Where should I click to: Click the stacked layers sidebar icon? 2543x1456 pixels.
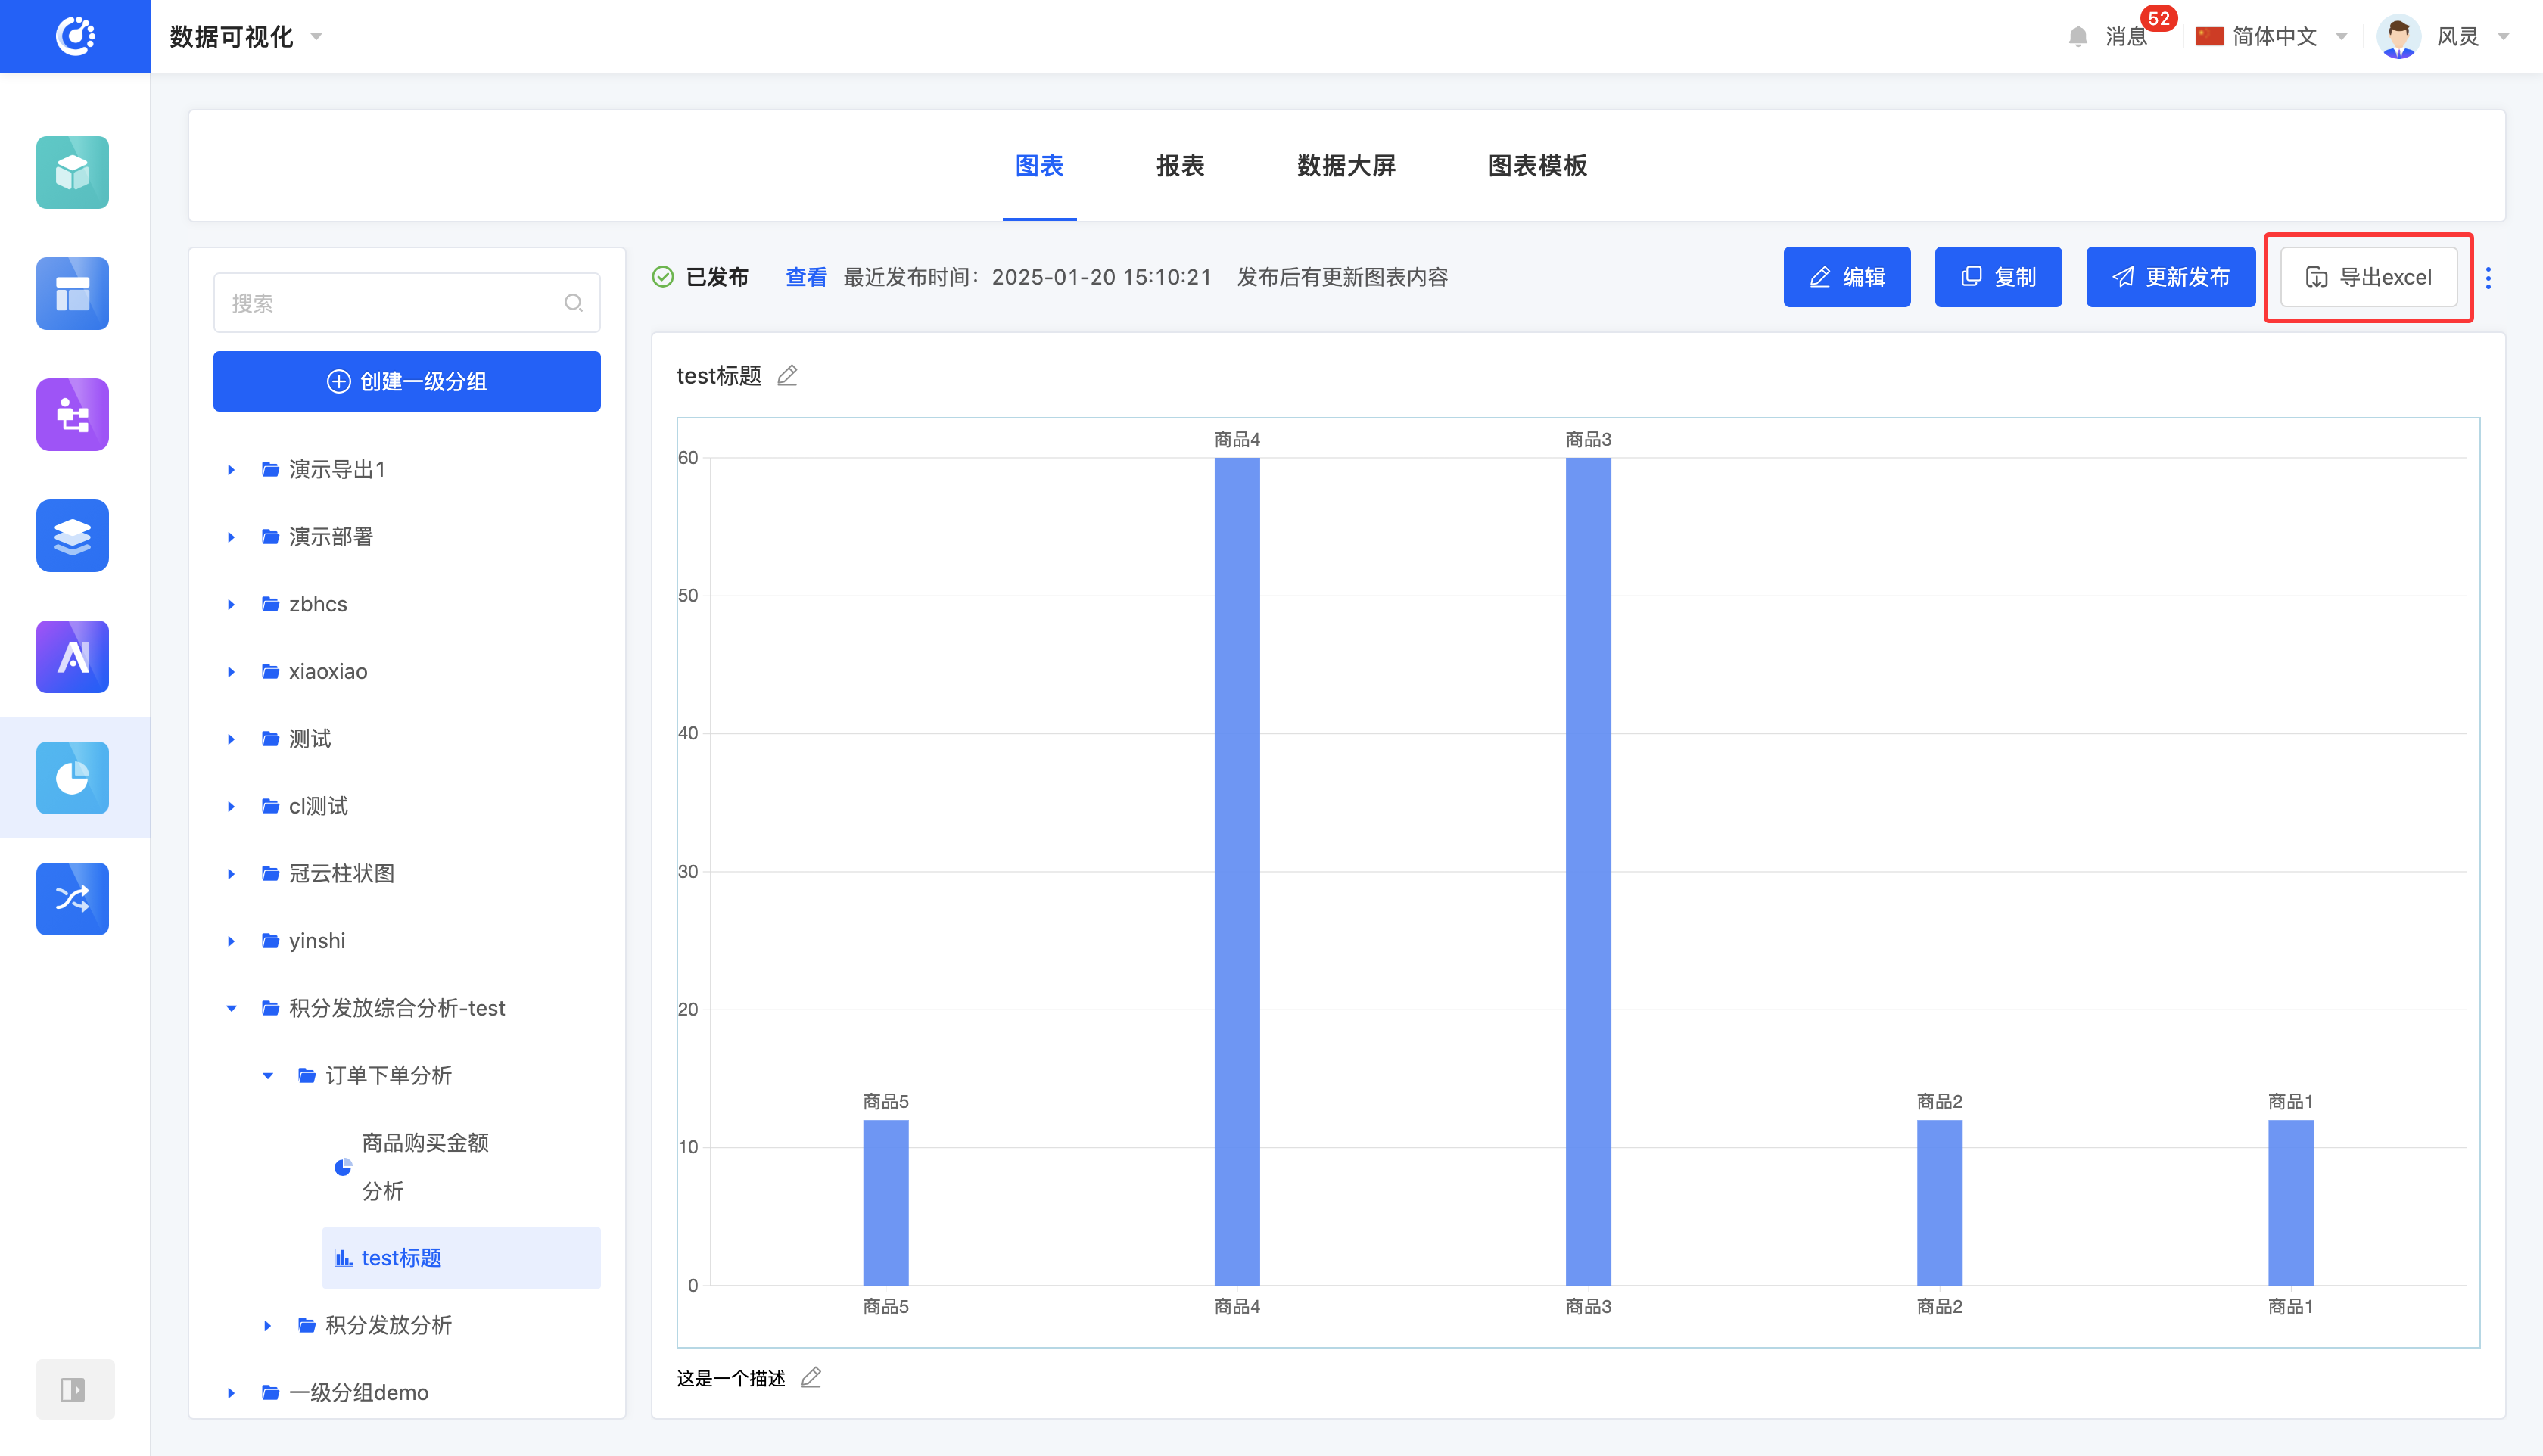(72, 535)
